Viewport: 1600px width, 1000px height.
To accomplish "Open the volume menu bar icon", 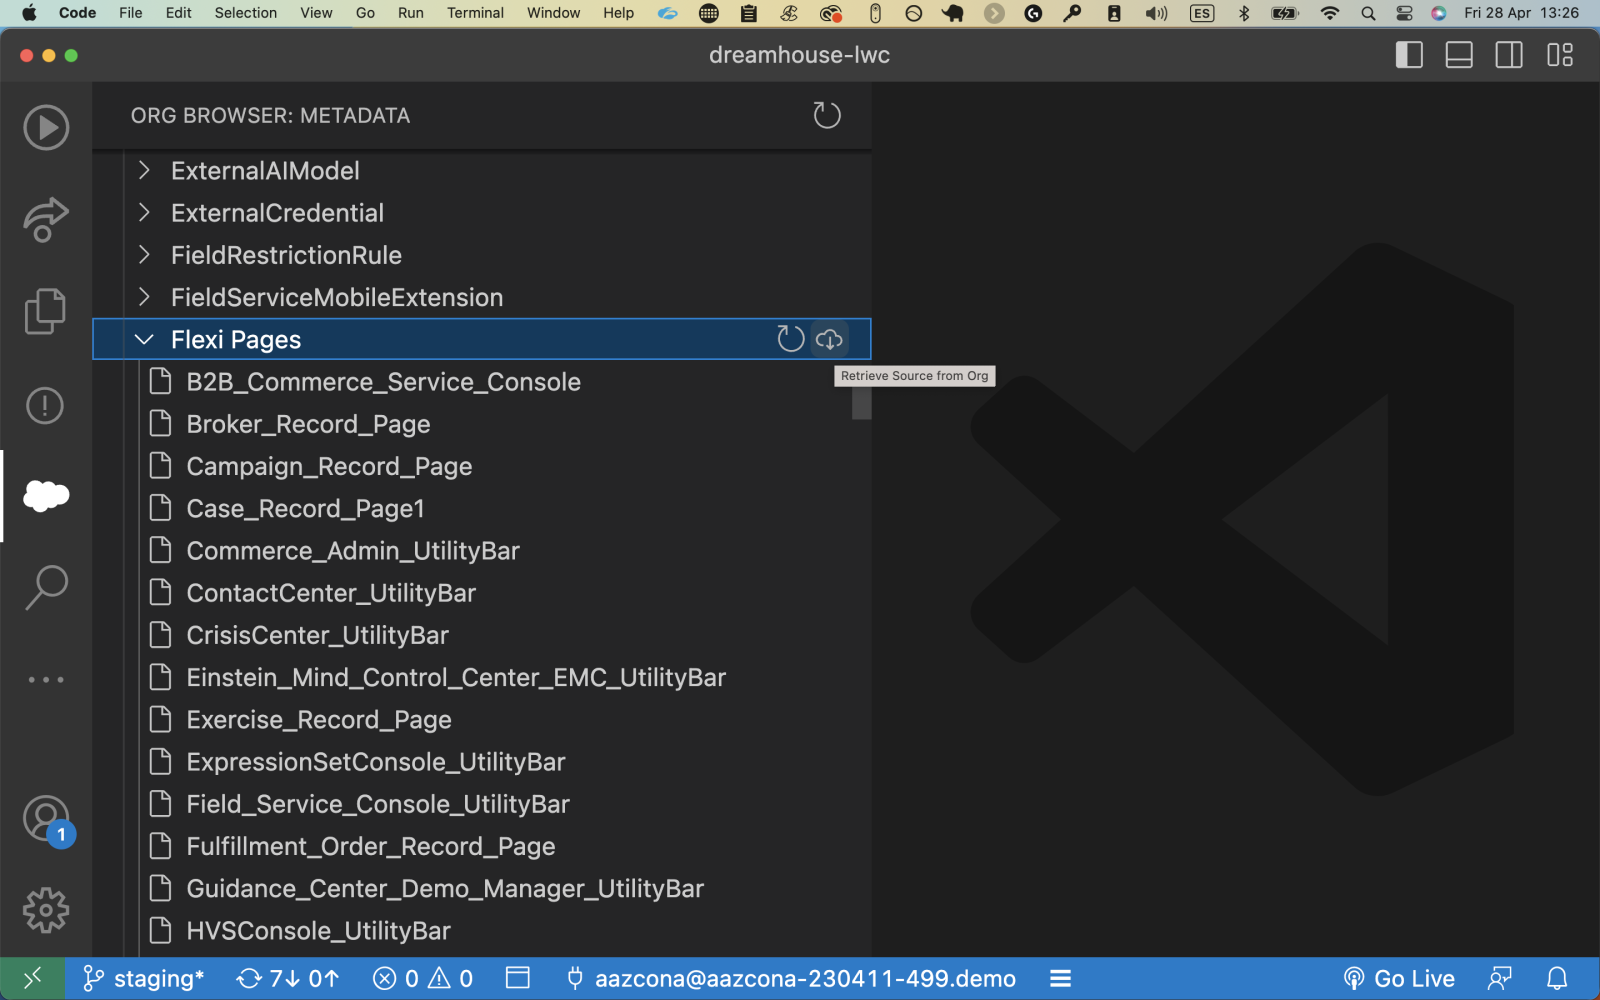I will click(x=1157, y=13).
